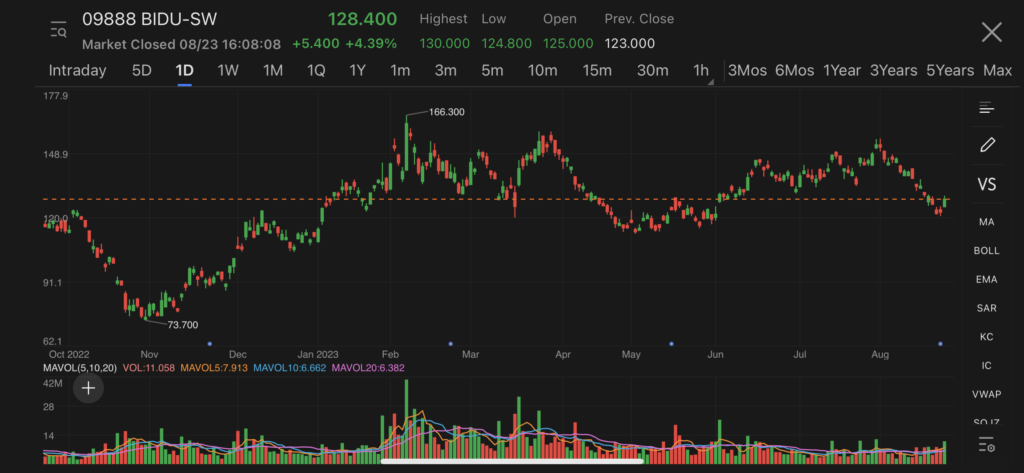Open the VS comparison tool
This screenshot has width=1024, height=473.
click(986, 184)
